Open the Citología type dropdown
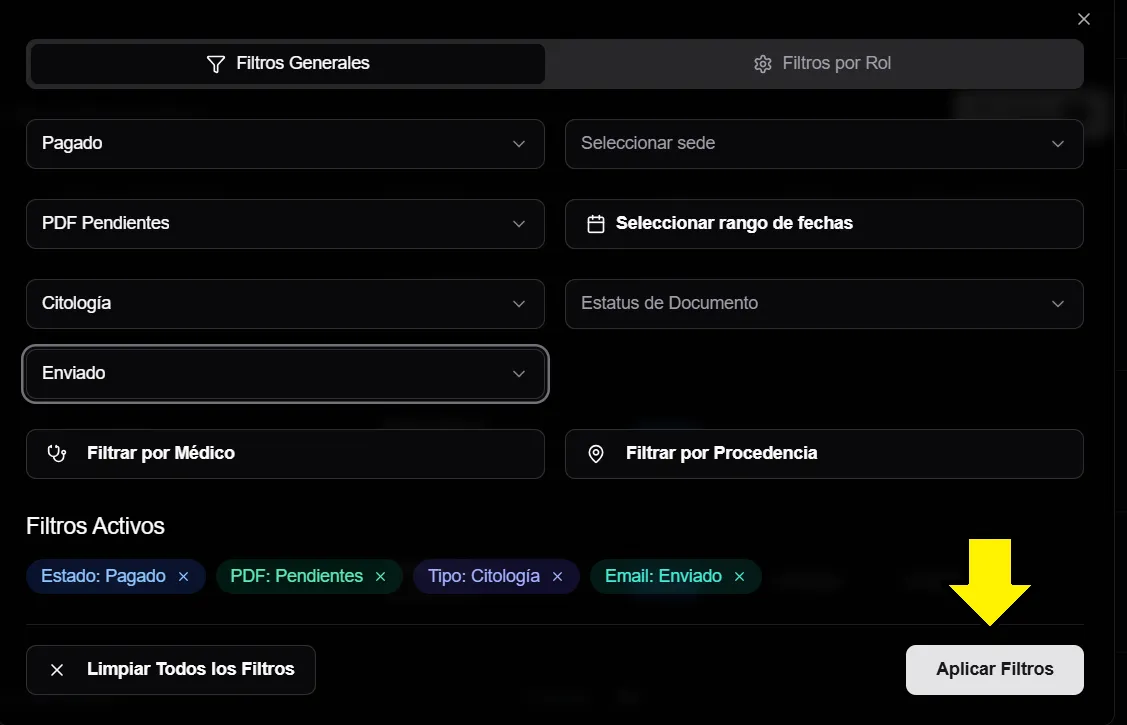Image resolution: width=1127 pixels, height=725 pixels. click(285, 304)
